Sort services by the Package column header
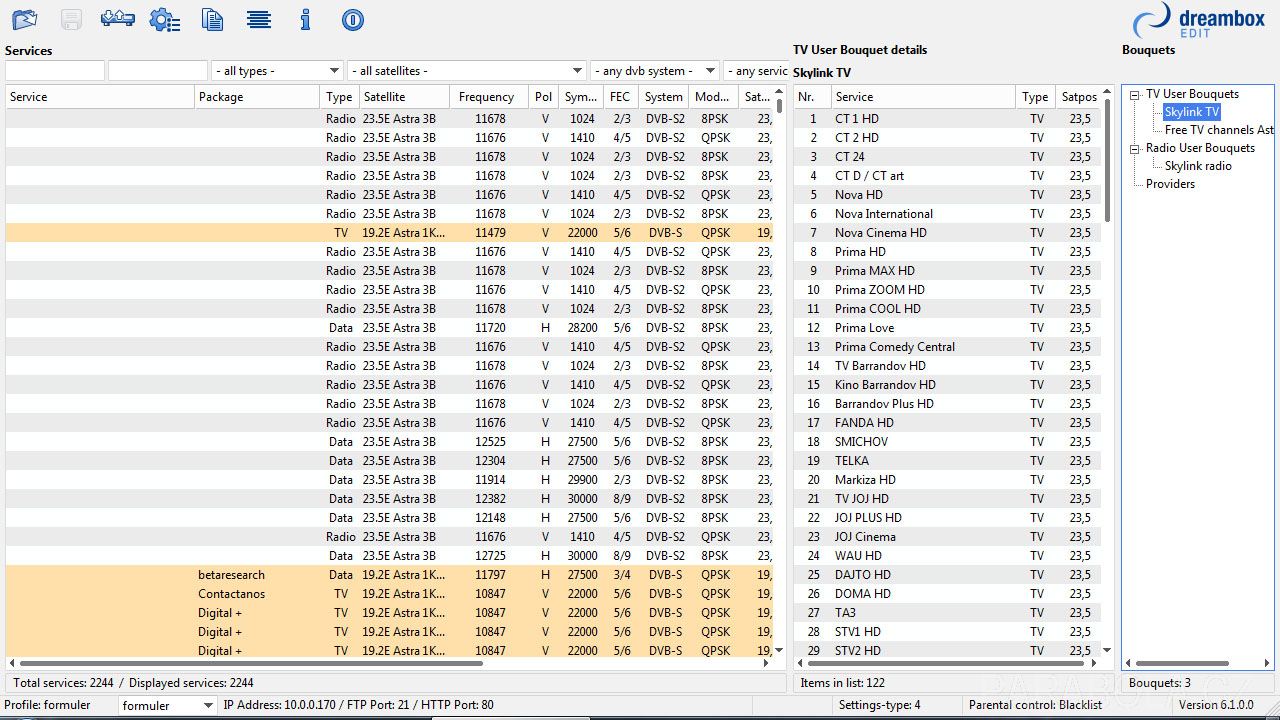This screenshot has height=720, width=1280. tap(257, 97)
